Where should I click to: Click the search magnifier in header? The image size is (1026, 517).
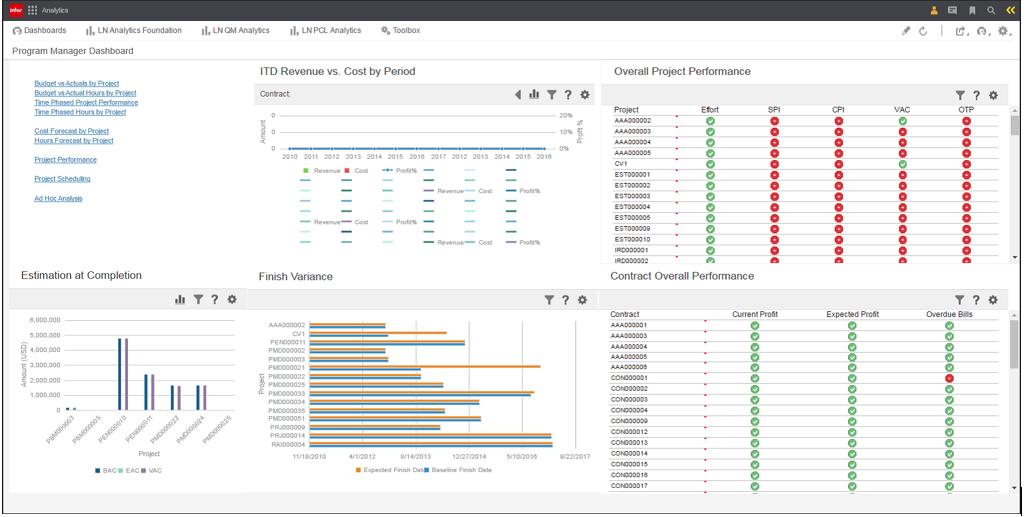pyautogui.click(x=991, y=10)
